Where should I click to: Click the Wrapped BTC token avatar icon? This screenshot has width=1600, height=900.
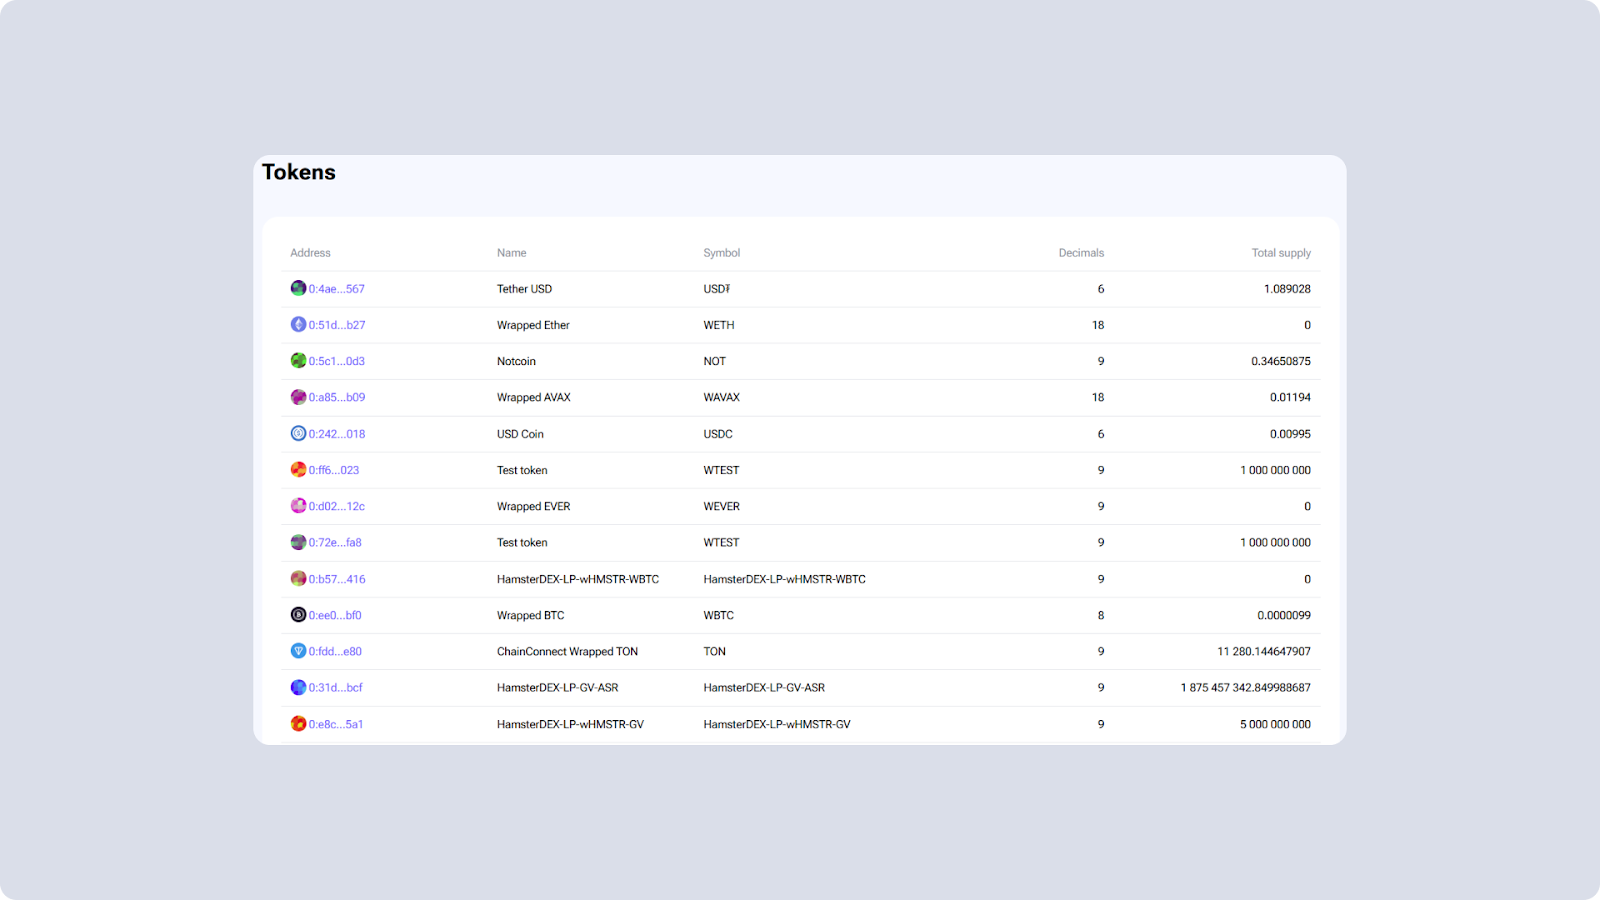coord(298,614)
